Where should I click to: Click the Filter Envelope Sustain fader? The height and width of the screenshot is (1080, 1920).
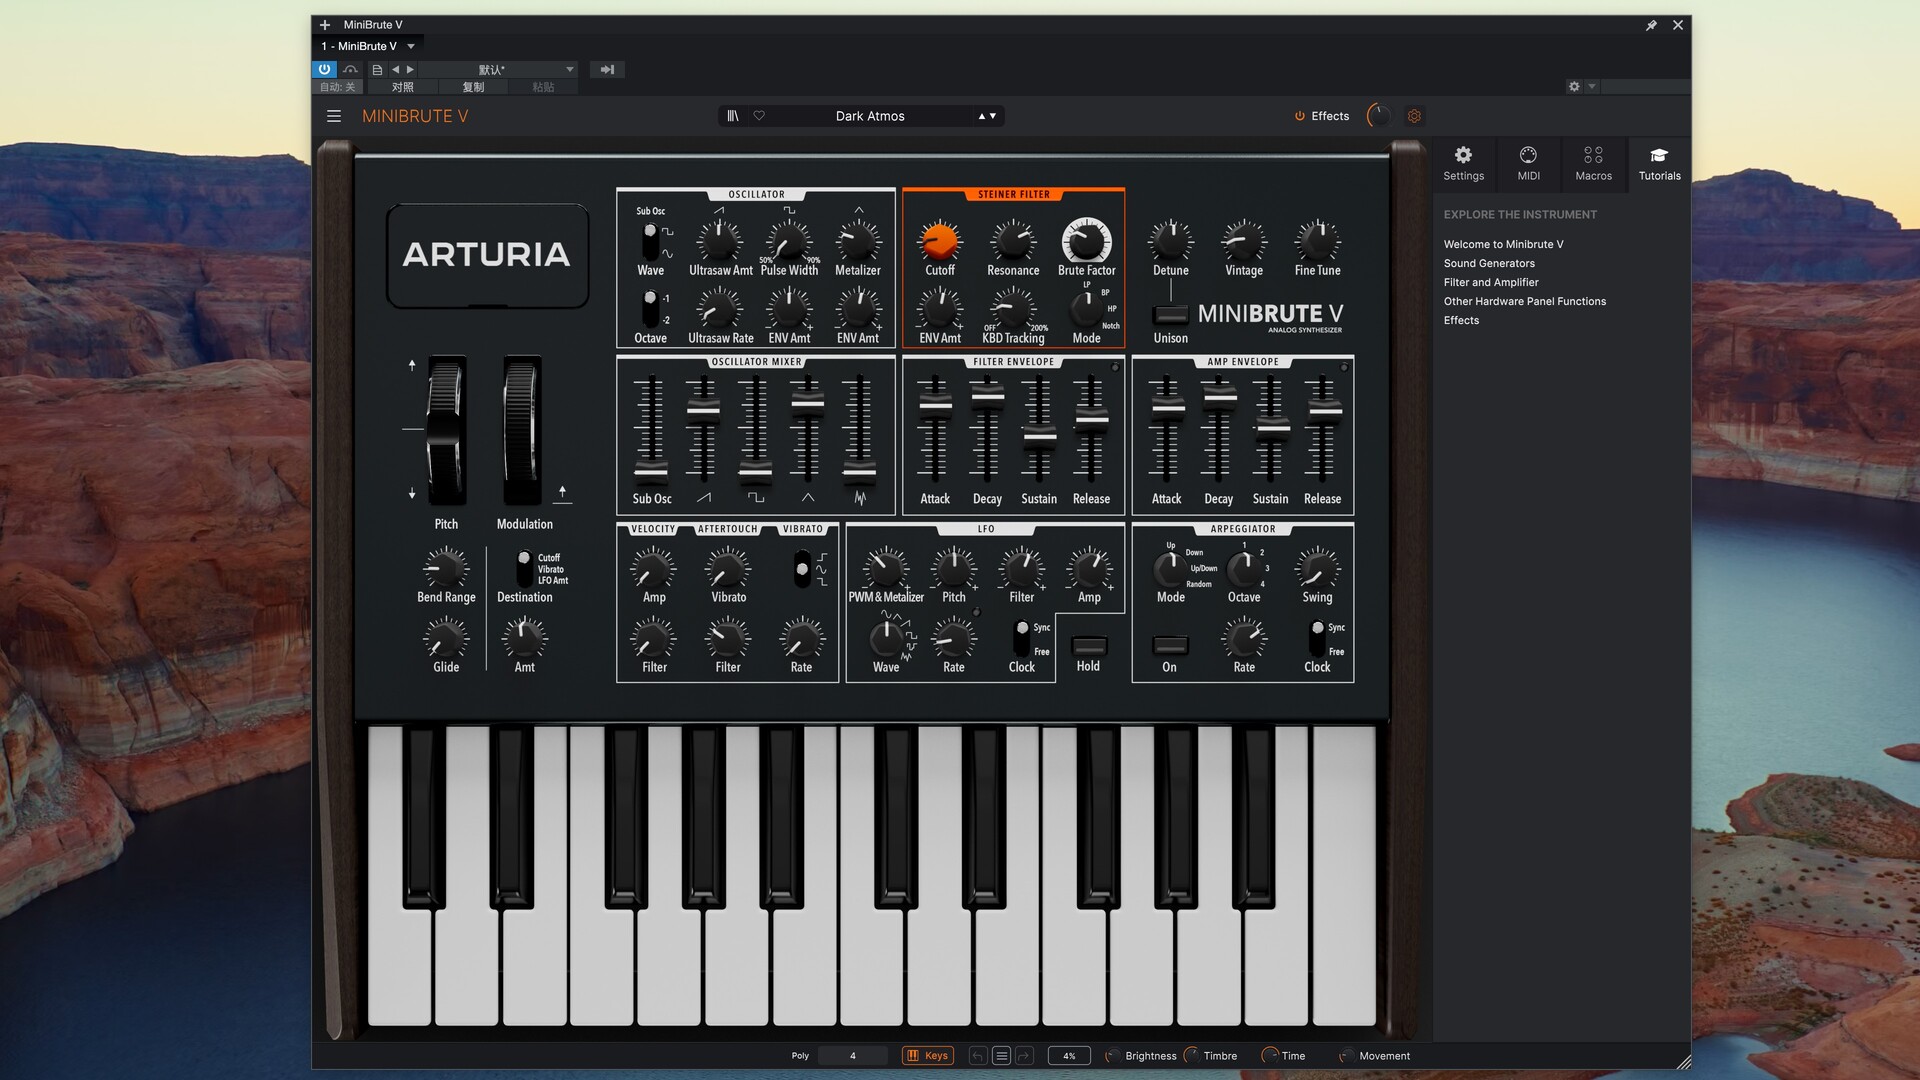click(1039, 437)
